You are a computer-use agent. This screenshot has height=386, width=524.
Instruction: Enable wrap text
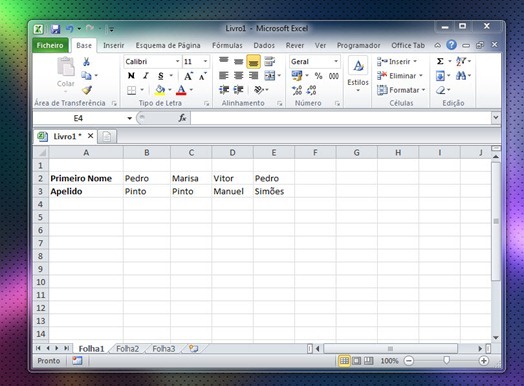coord(269,61)
